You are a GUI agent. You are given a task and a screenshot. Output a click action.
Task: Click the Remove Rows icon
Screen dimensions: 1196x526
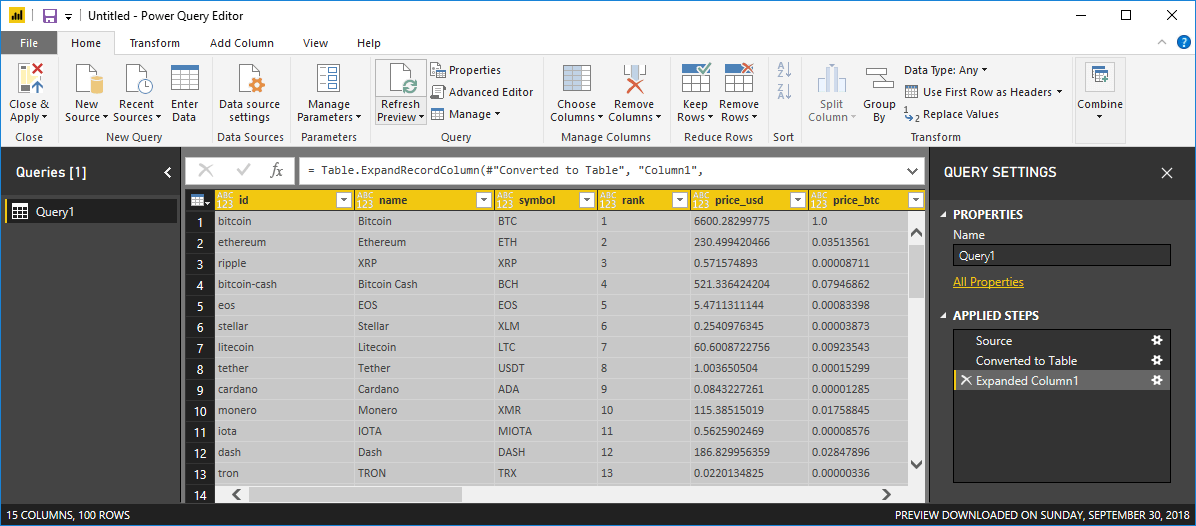[x=739, y=79]
